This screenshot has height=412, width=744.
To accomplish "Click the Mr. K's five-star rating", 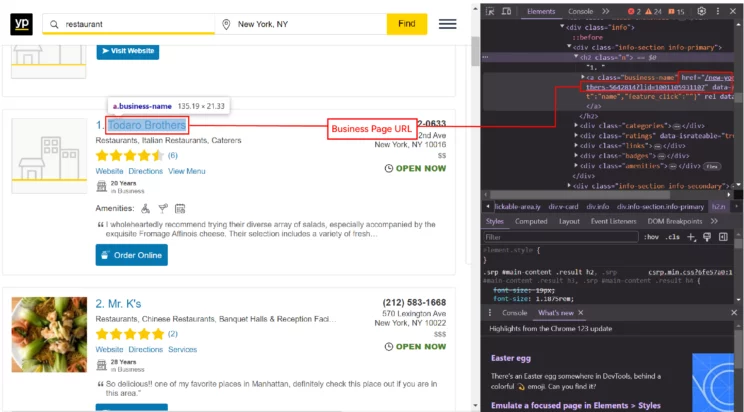I will click(x=130, y=334).
